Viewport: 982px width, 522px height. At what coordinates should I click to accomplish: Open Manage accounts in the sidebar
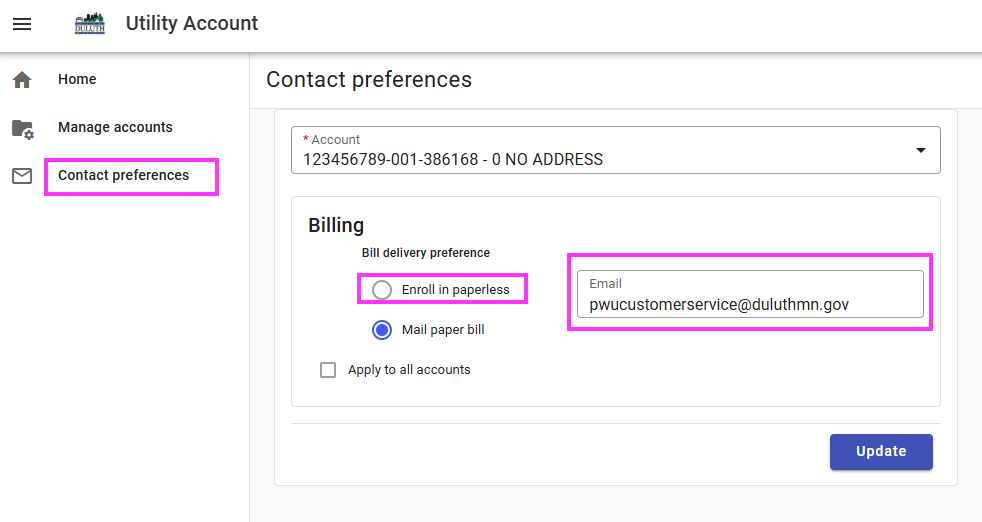point(115,128)
